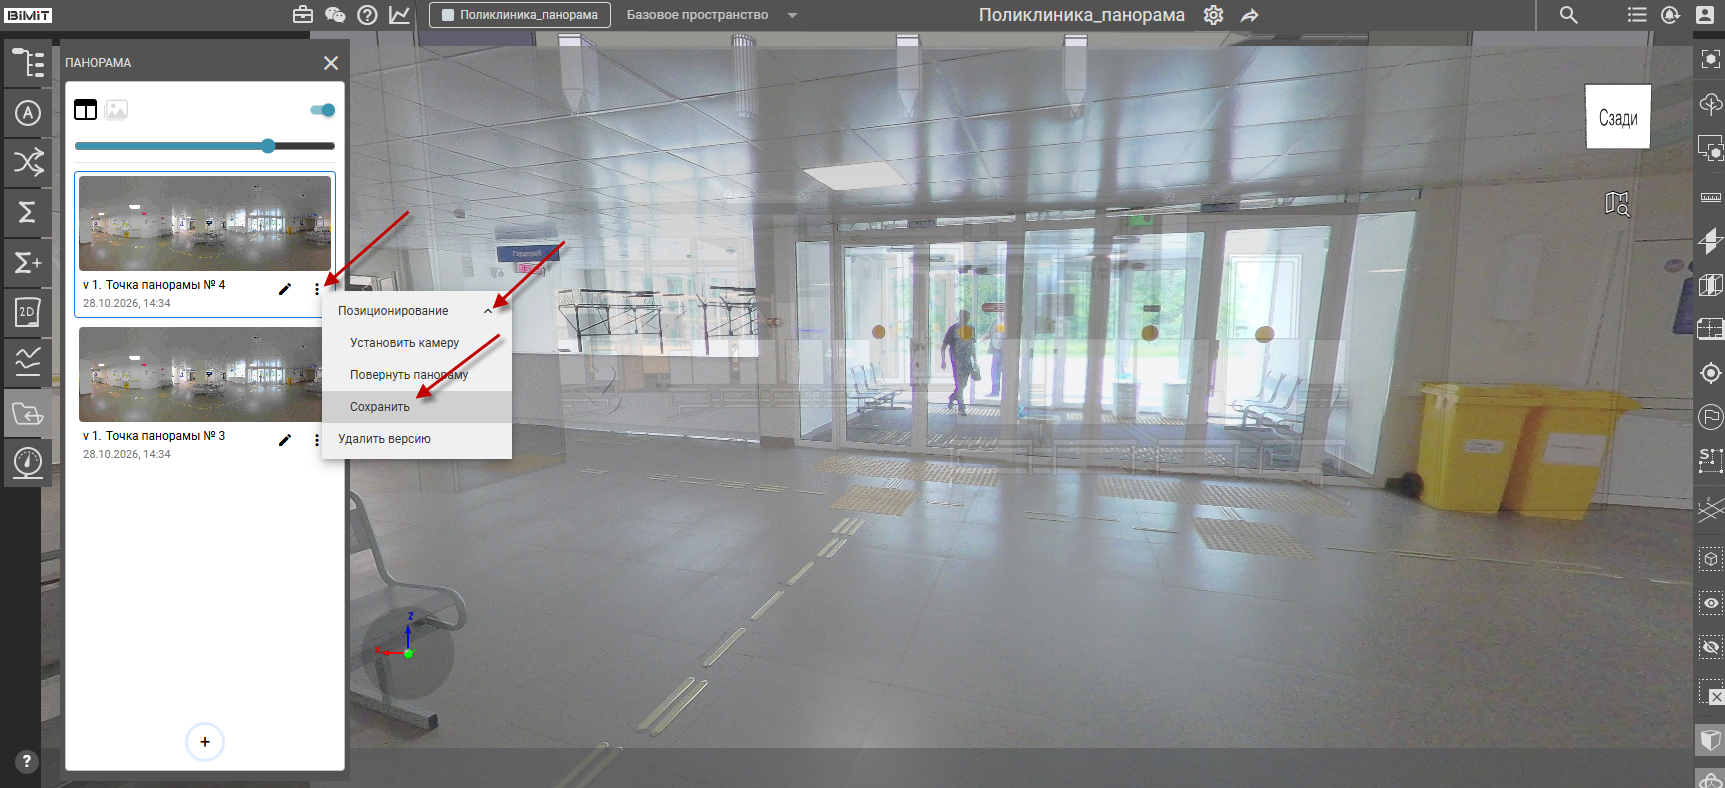Open the notifications bell icon
1725x788 pixels.
pos(1670,15)
